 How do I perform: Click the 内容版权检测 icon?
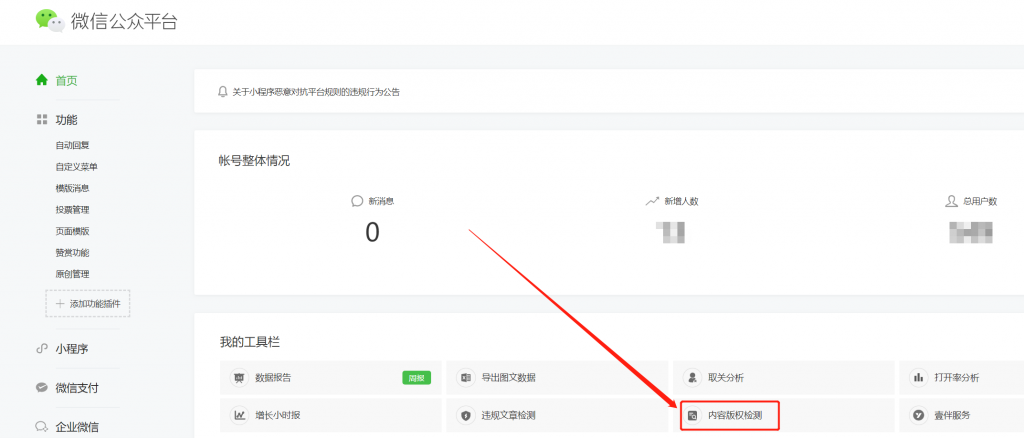692,415
